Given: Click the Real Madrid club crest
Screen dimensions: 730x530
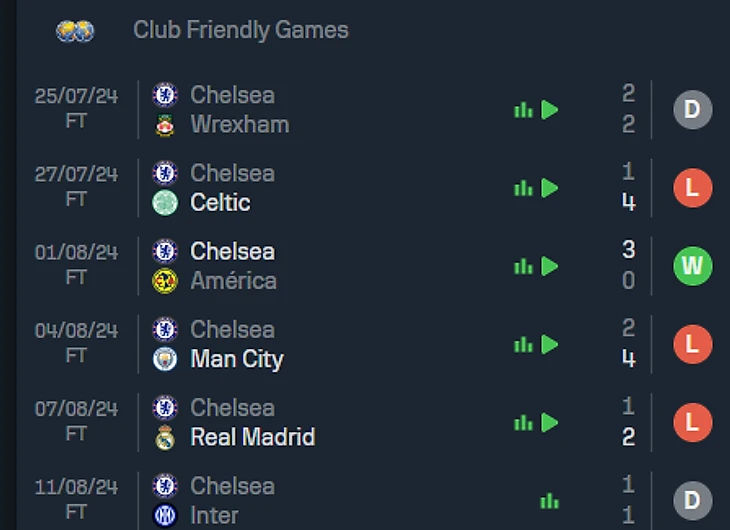Looking at the screenshot, I should click(x=165, y=437).
